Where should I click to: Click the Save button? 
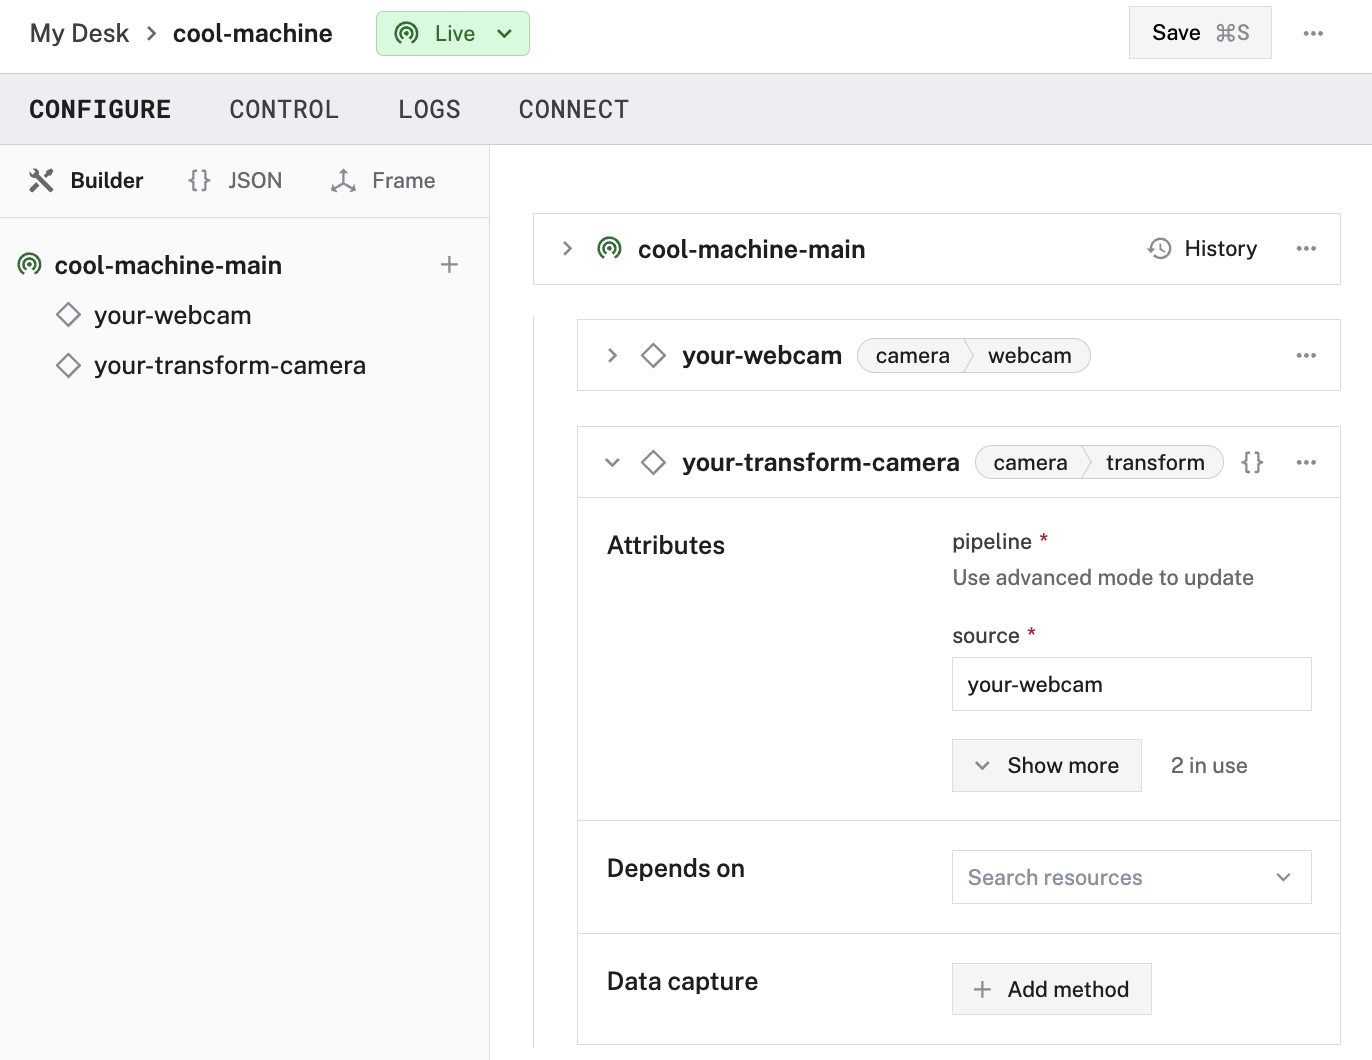(x=1200, y=32)
